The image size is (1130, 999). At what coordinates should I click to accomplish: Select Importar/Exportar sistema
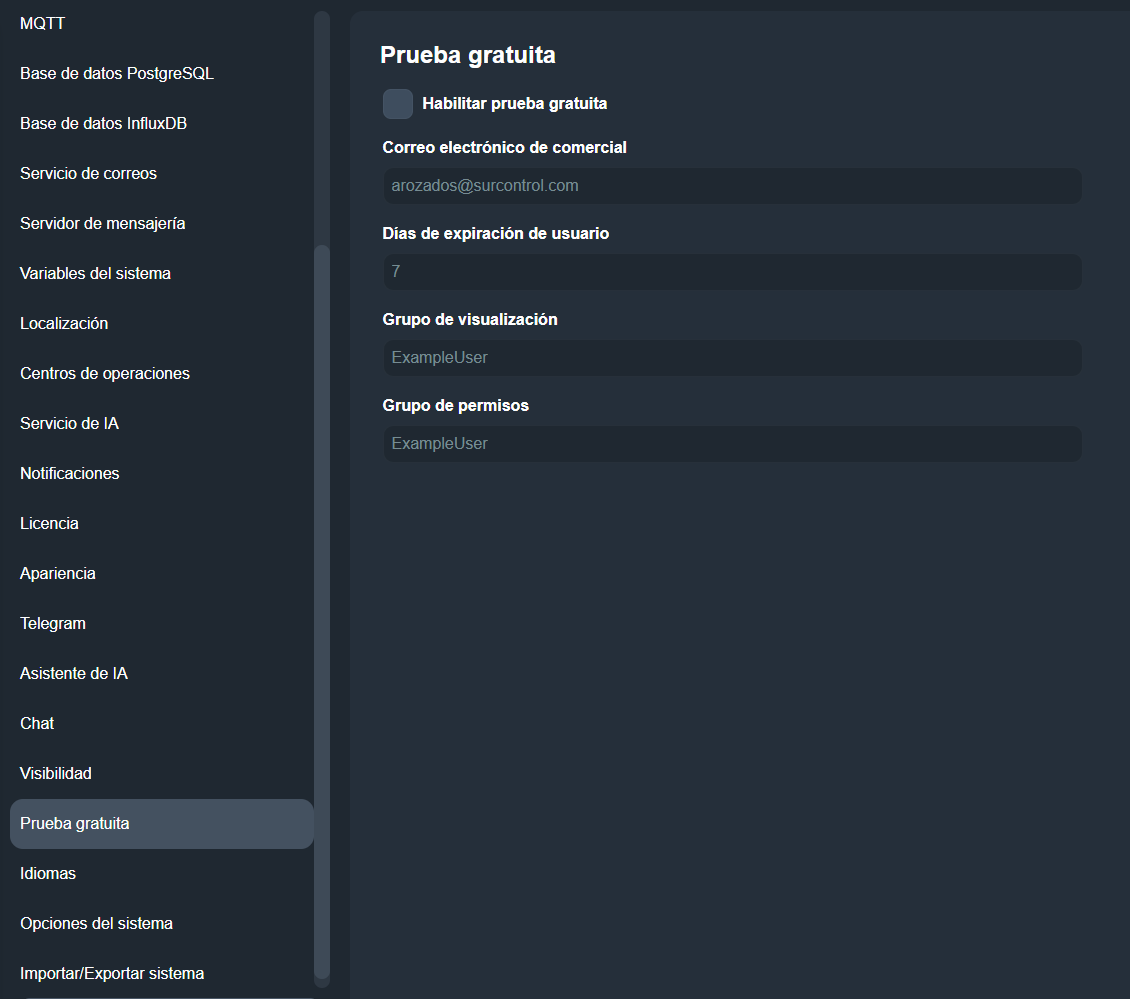pos(112,973)
